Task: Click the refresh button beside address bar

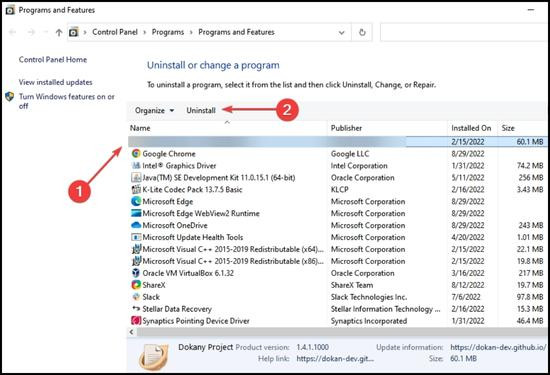Action: (362, 32)
